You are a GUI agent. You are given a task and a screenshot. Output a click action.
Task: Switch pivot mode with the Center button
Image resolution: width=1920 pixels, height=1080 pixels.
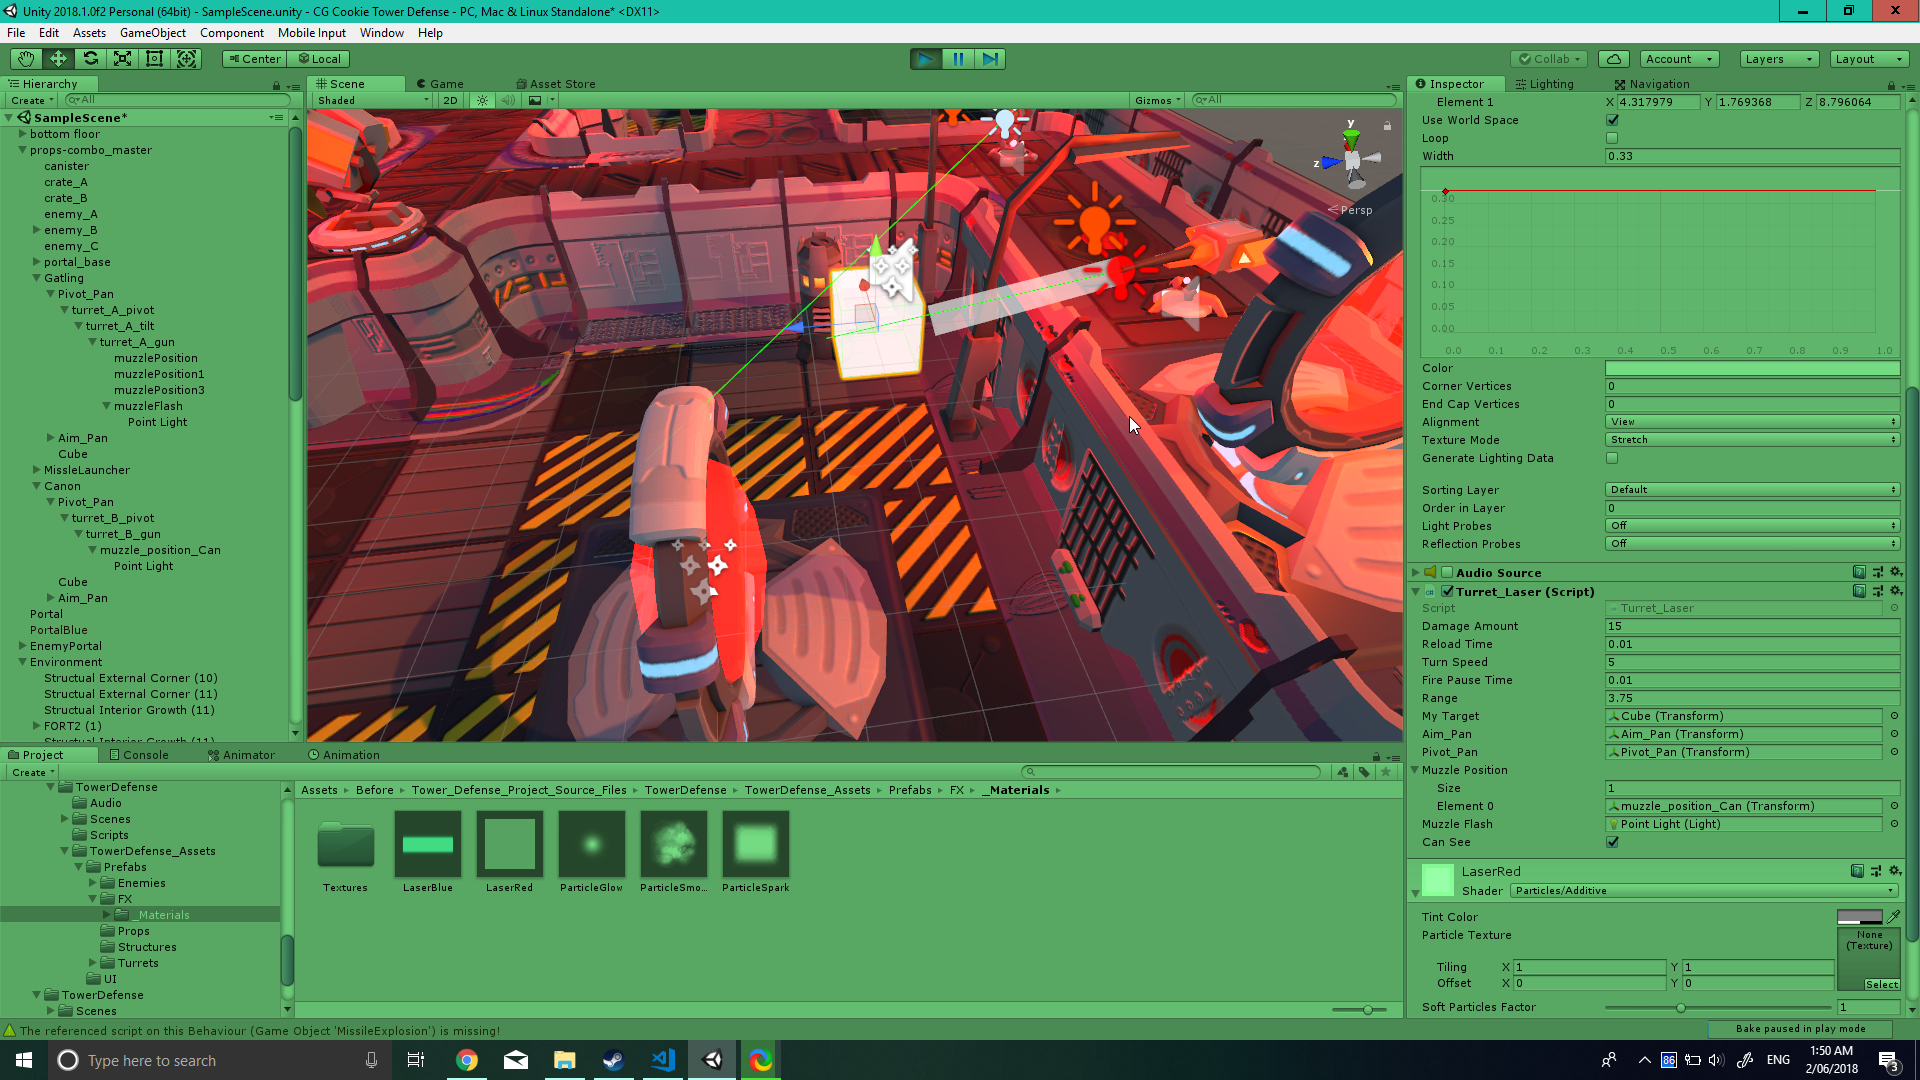[253, 58]
